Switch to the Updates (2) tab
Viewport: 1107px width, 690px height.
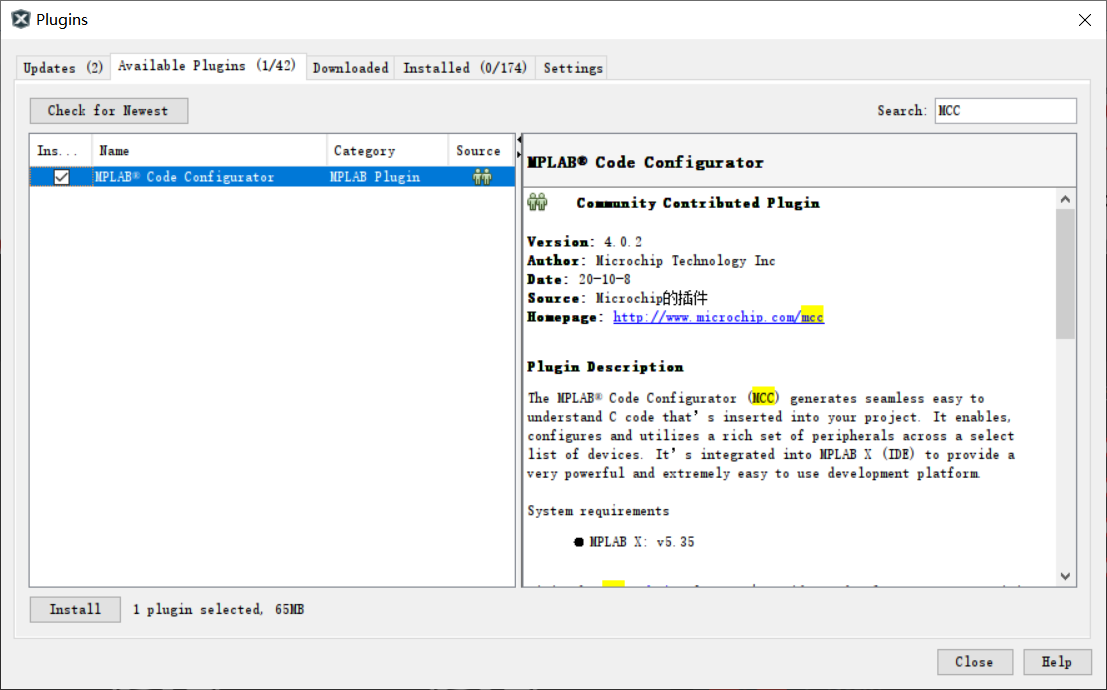63,68
